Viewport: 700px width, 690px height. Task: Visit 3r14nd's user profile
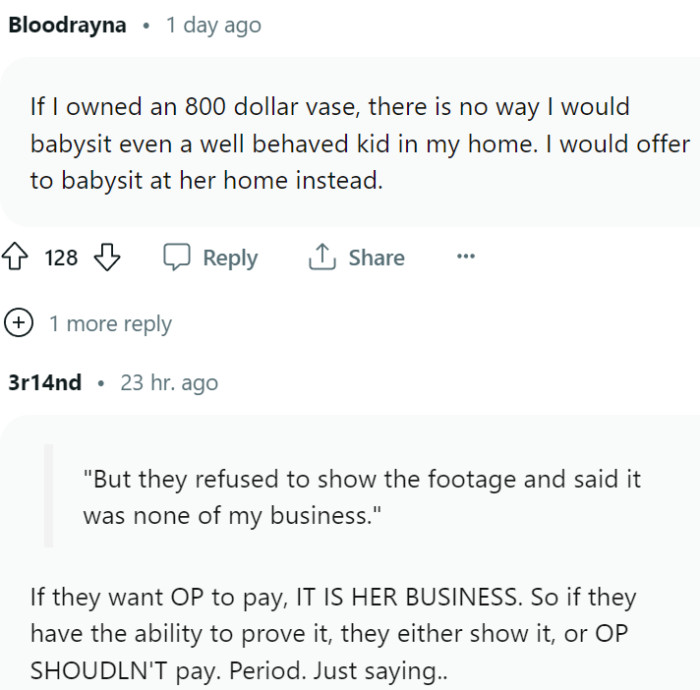[x=45, y=382]
